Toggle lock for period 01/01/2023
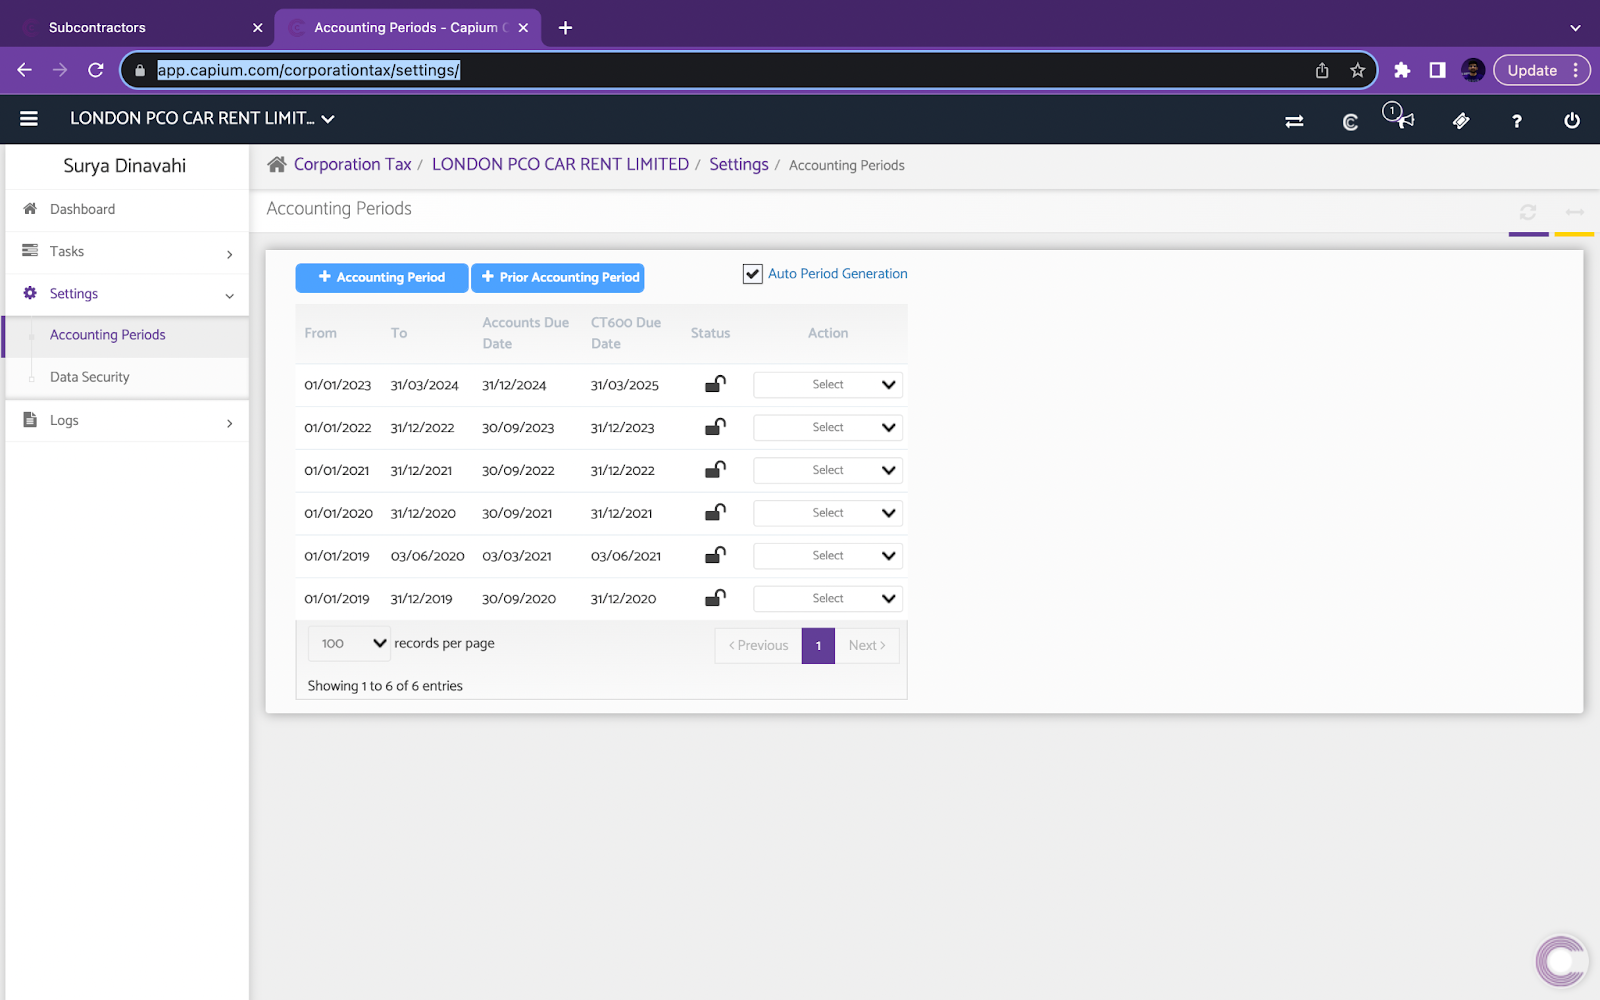 715,384
